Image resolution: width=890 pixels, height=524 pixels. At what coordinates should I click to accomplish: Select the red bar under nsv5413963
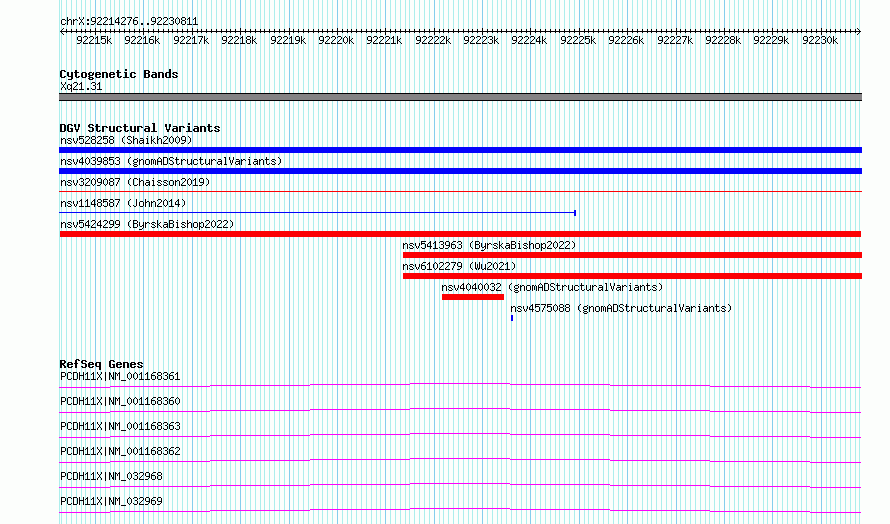[632, 255]
